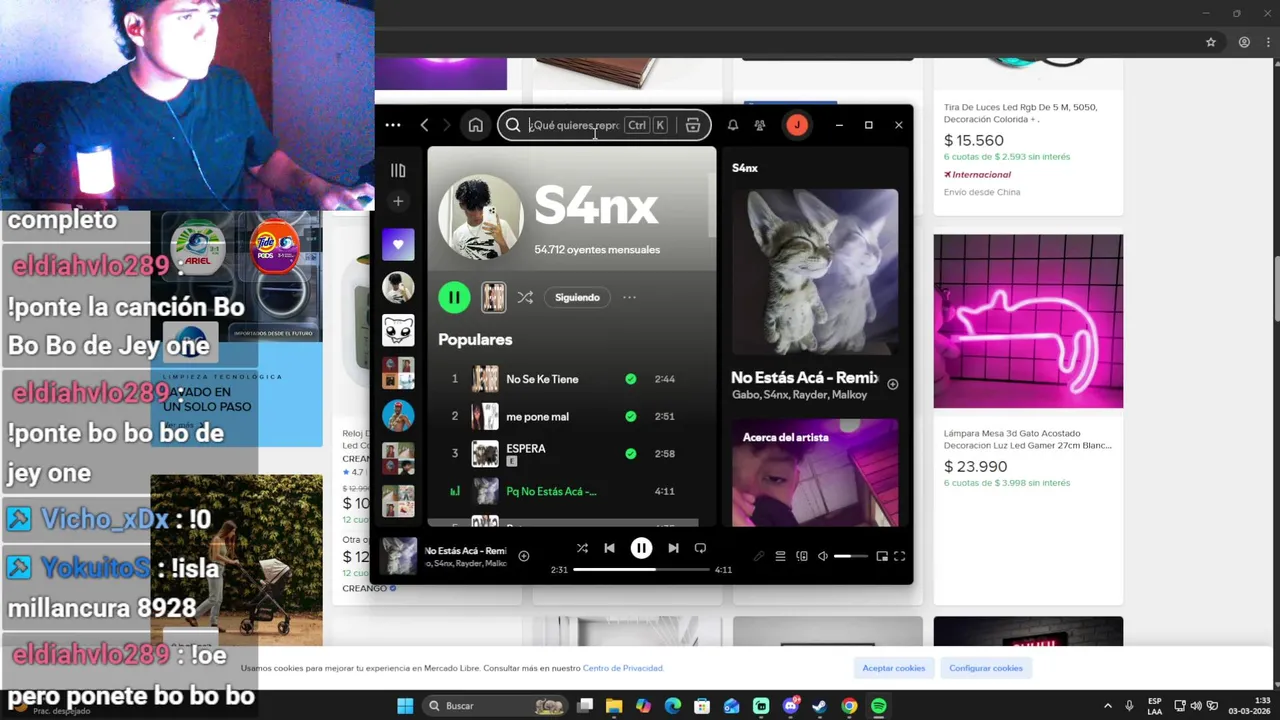Open the 'J' profile avatar menu
Screen dimensions: 1280x720
click(797, 125)
